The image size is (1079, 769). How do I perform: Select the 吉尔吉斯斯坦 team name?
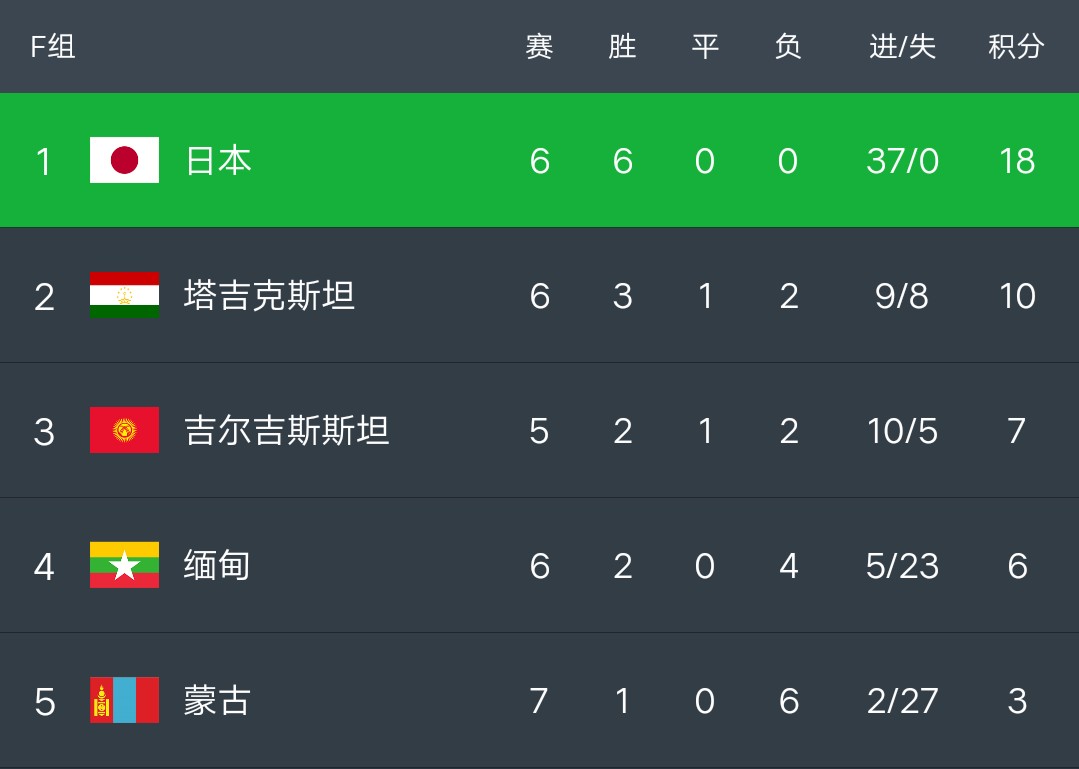[287, 430]
